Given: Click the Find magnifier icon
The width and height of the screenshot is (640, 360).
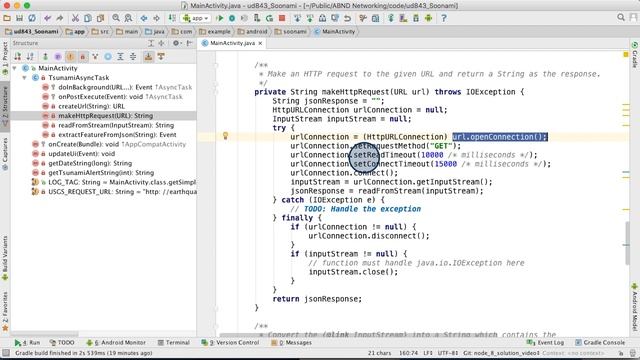Looking at the screenshot, I should [x=116, y=18].
